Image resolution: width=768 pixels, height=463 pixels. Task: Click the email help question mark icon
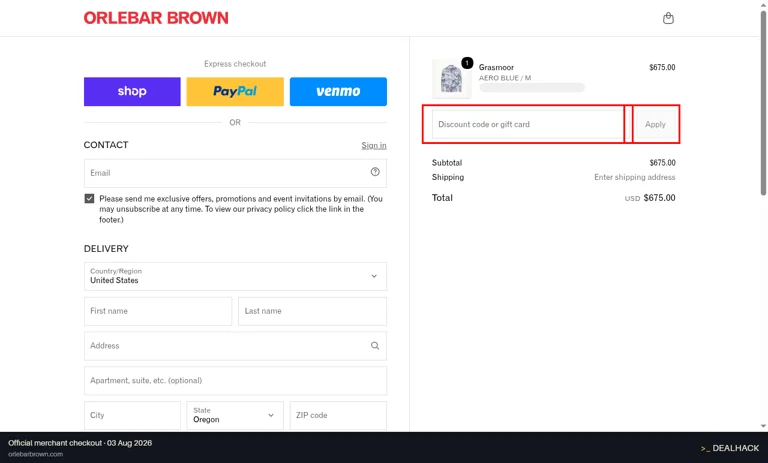point(375,171)
